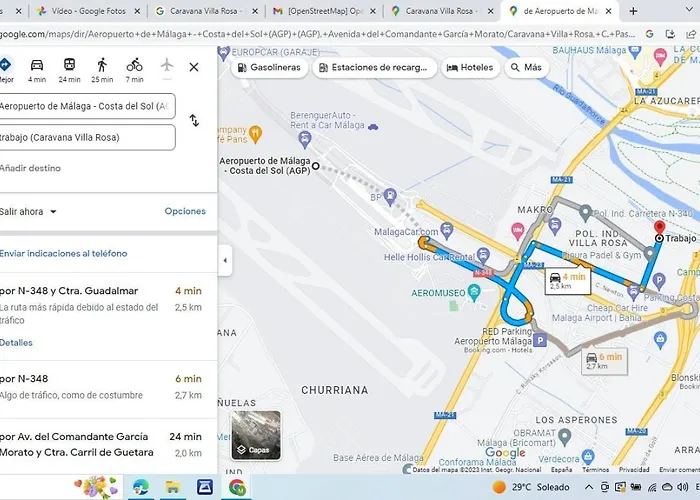700x500 pixels.
Task: Open Chrome from the taskbar
Action: 237,487
